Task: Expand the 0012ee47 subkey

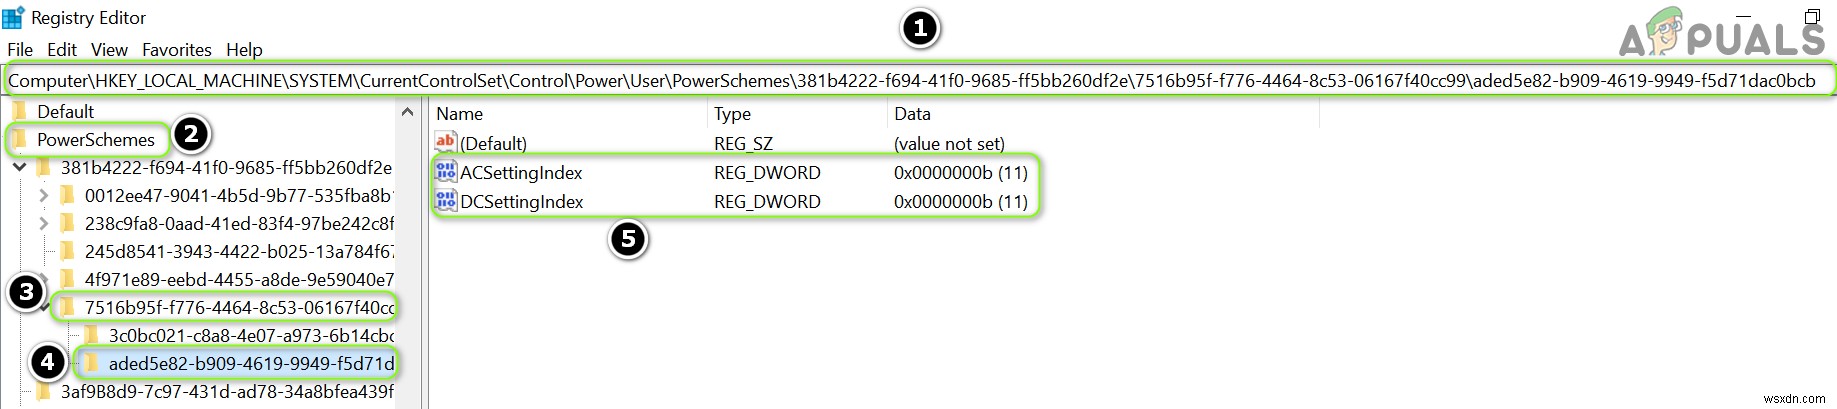Action: [43, 196]
